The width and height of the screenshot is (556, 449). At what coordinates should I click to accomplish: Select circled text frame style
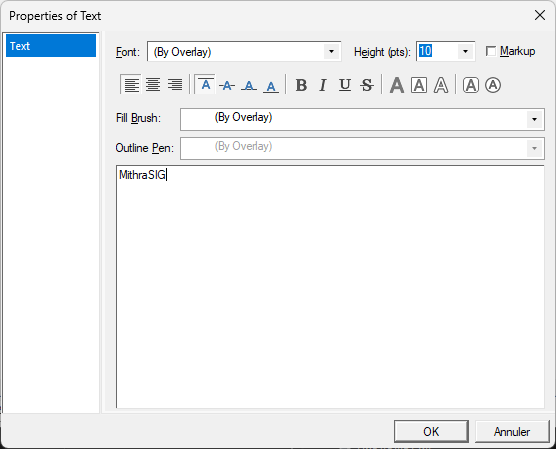(493, 85)
